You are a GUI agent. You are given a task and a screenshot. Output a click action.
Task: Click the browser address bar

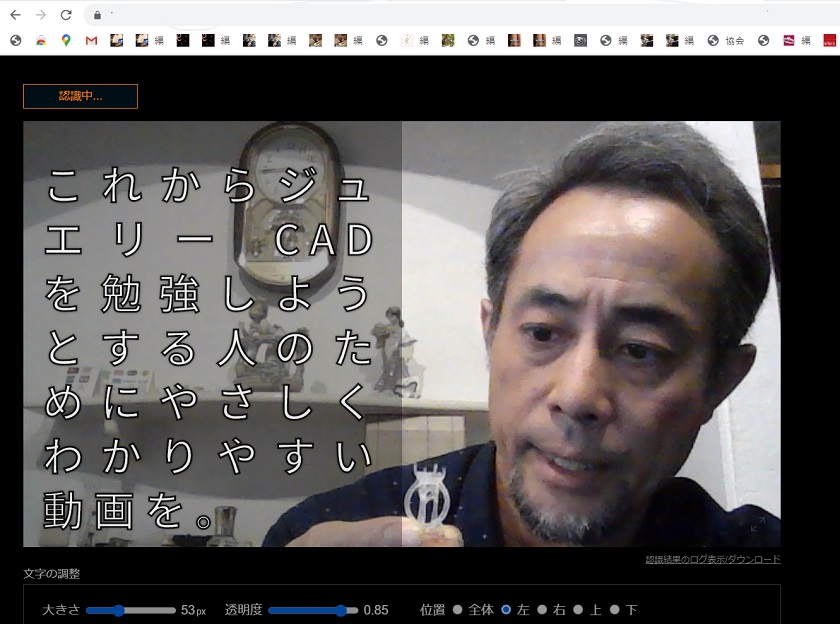[450, 15]
